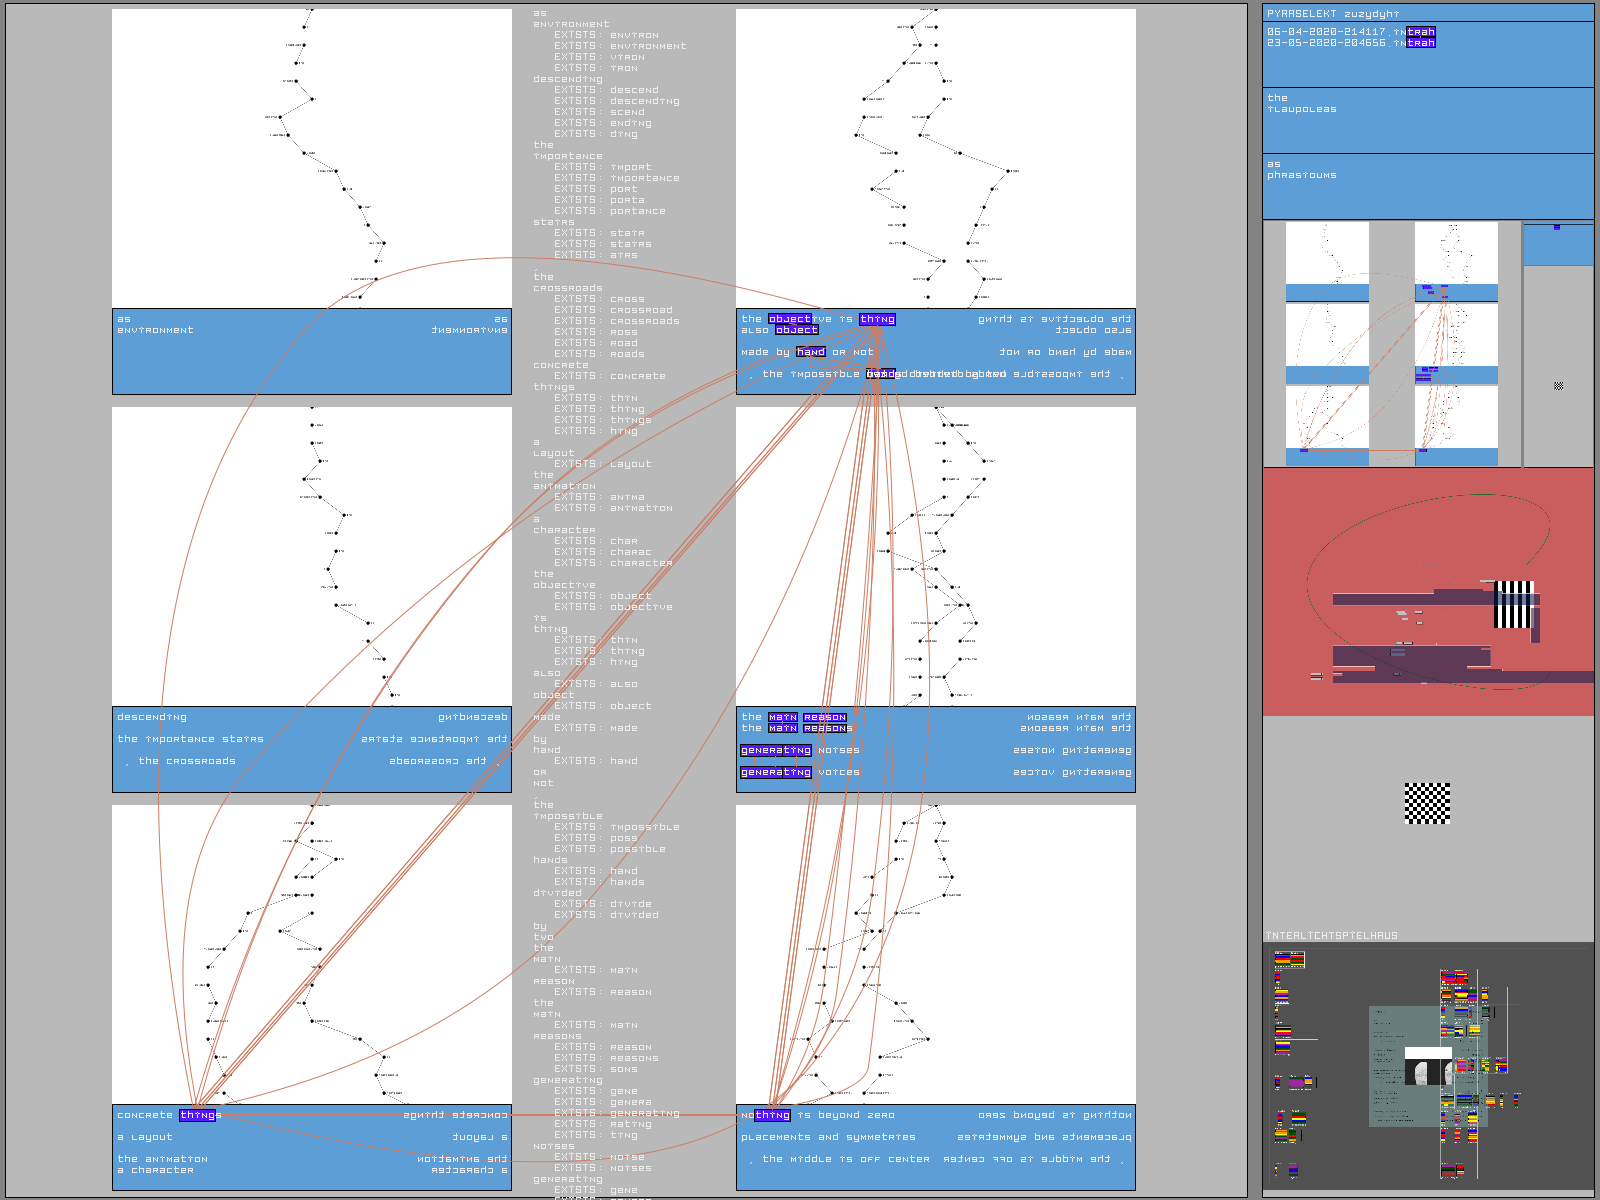Click the large checkerboard icon in gray panel
The image size is (1600, 1200).
(1427, 803)
